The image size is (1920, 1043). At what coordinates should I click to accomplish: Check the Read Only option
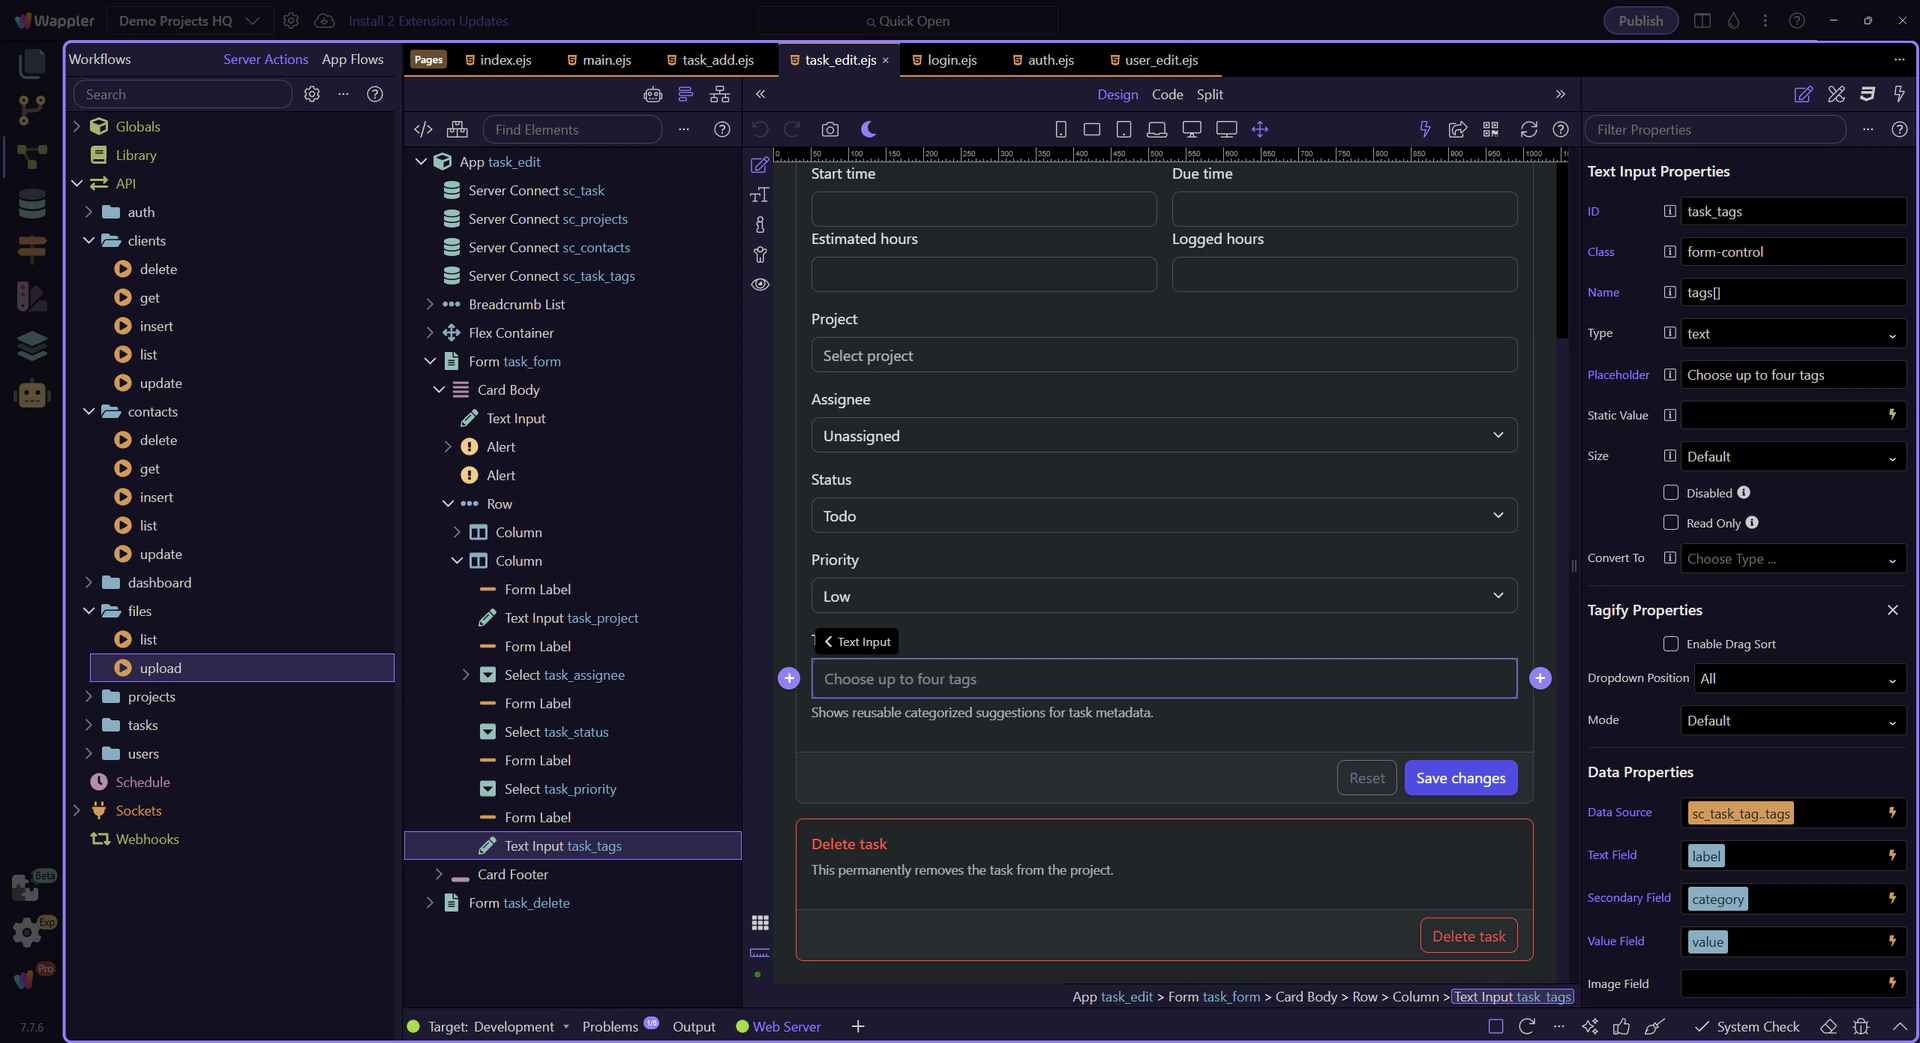[x=1670, y=522]
